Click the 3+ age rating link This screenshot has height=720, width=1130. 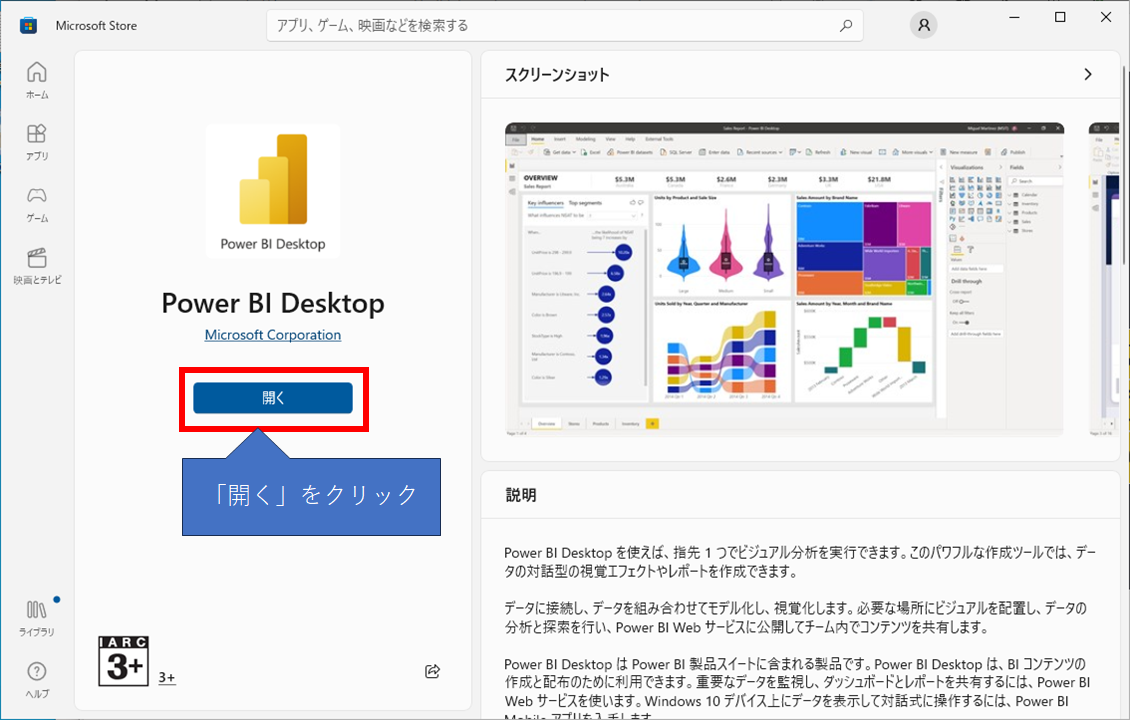point(167,678)
